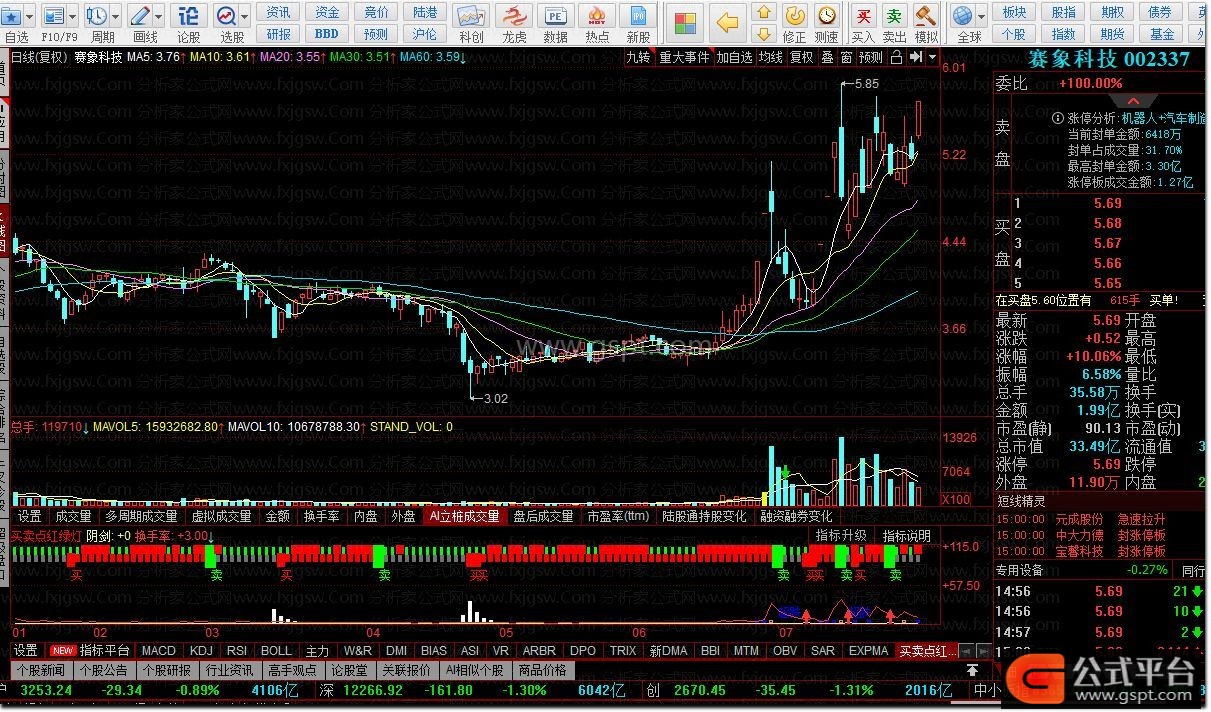This screenshot has height=712, width=1211.
Task: Select the 画线 drawing pencil icon
Action: pos(141,16)
